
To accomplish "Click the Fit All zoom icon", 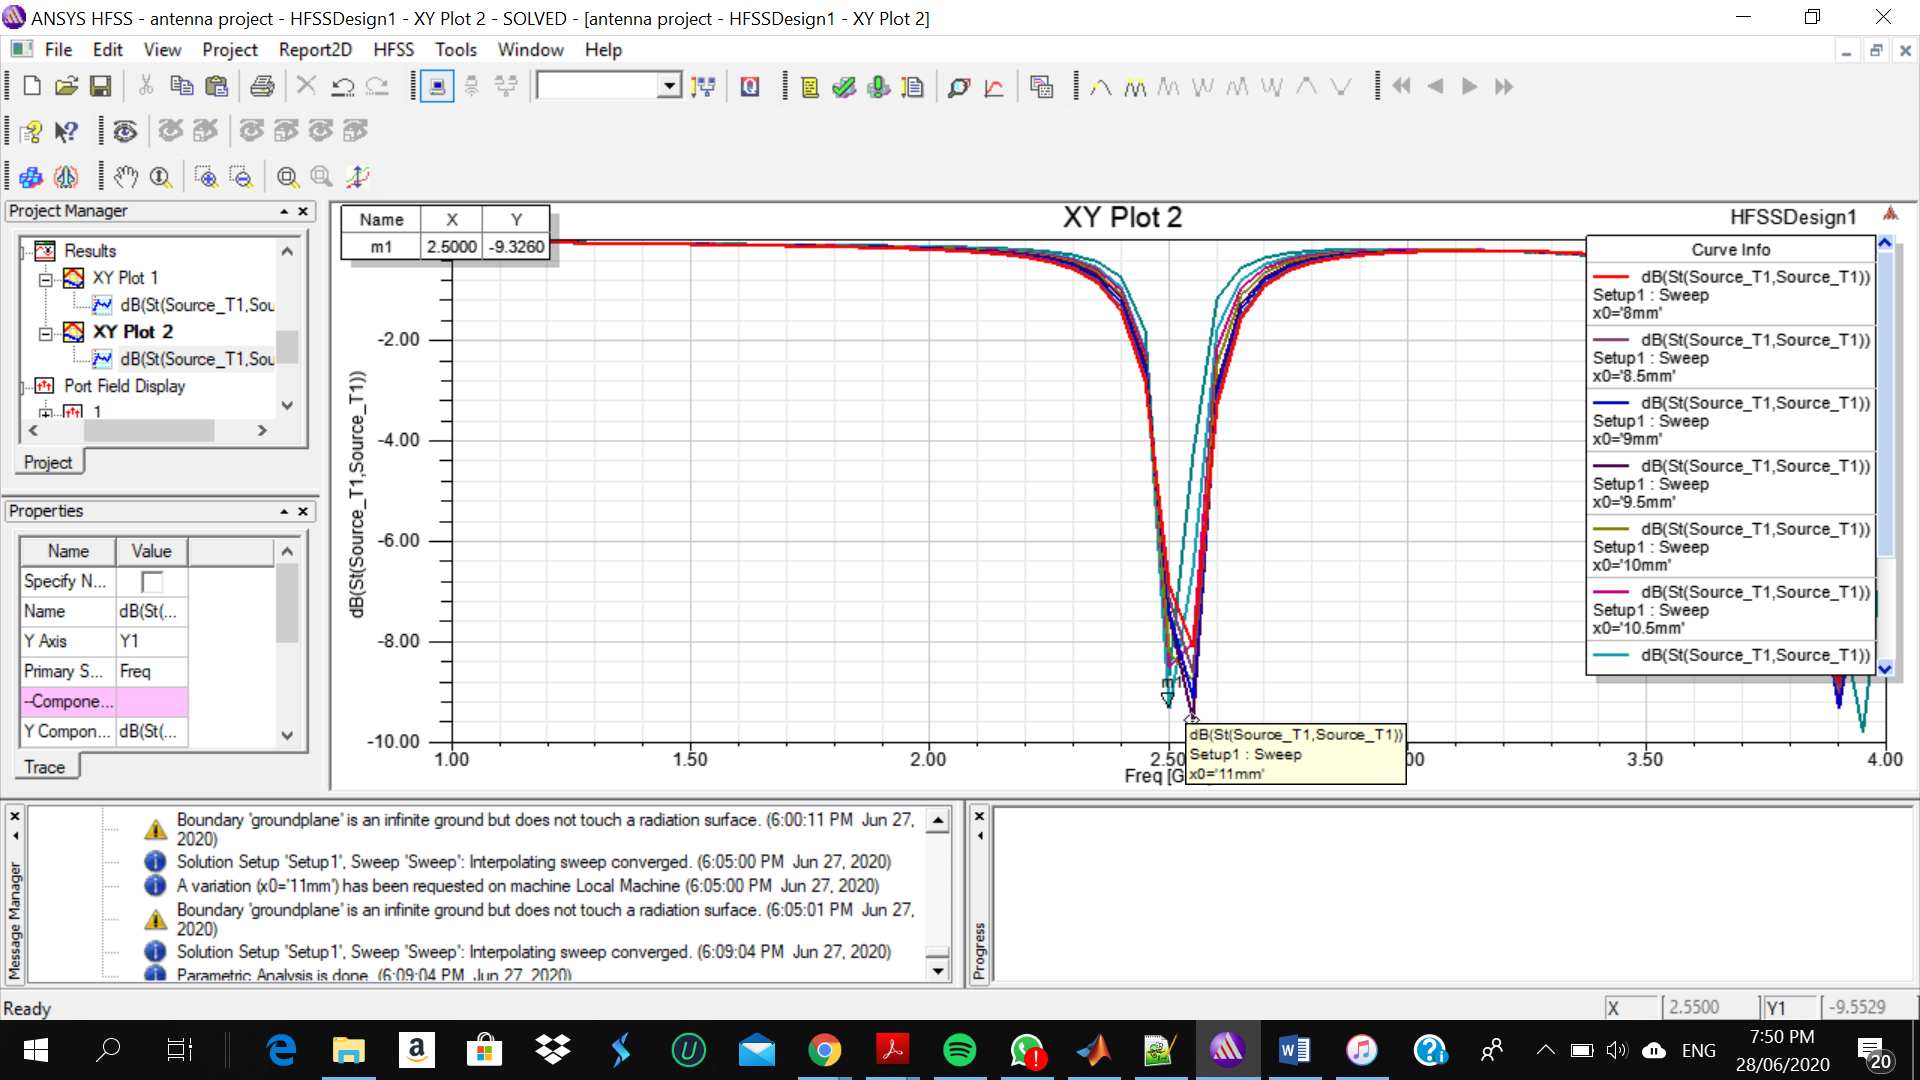I will (x=287, y=177).
